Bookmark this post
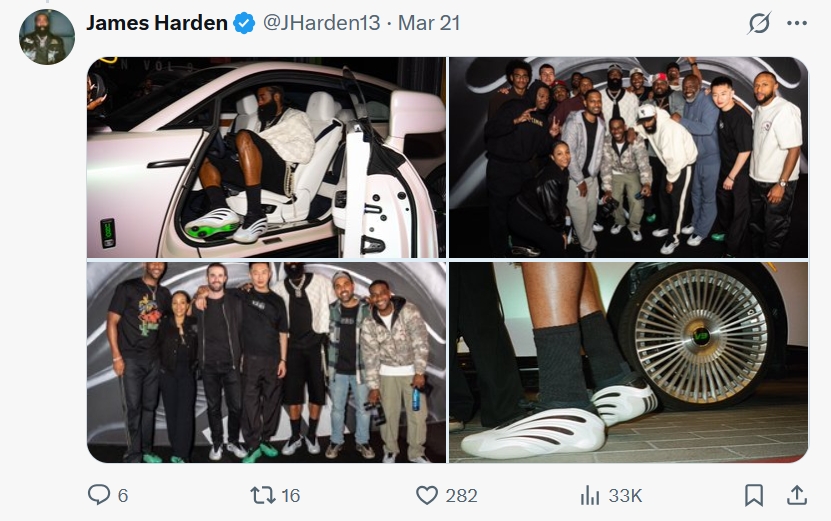 click(x=754, y=495)
